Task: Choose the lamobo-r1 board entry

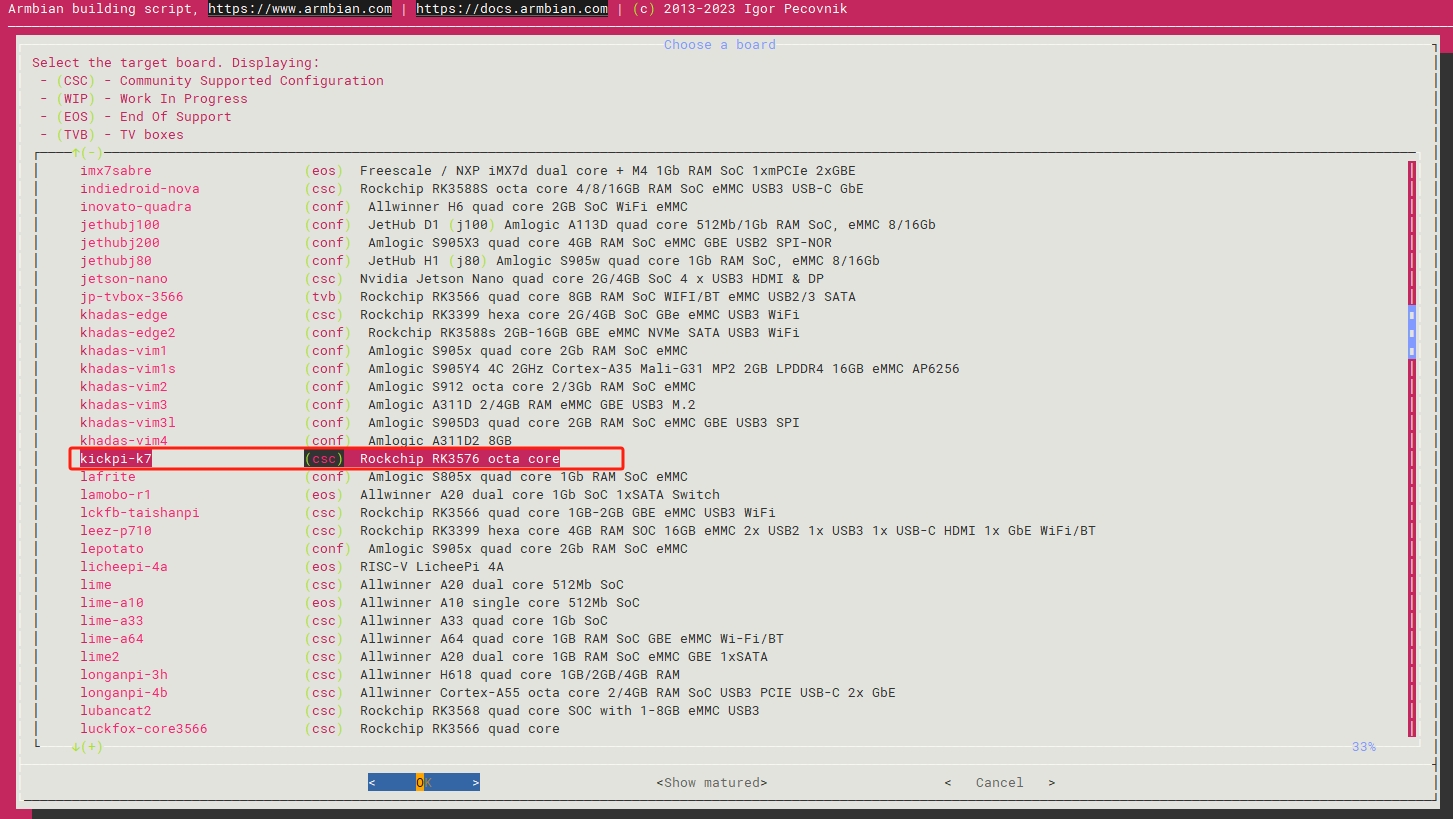Action: tap(116, 495)
